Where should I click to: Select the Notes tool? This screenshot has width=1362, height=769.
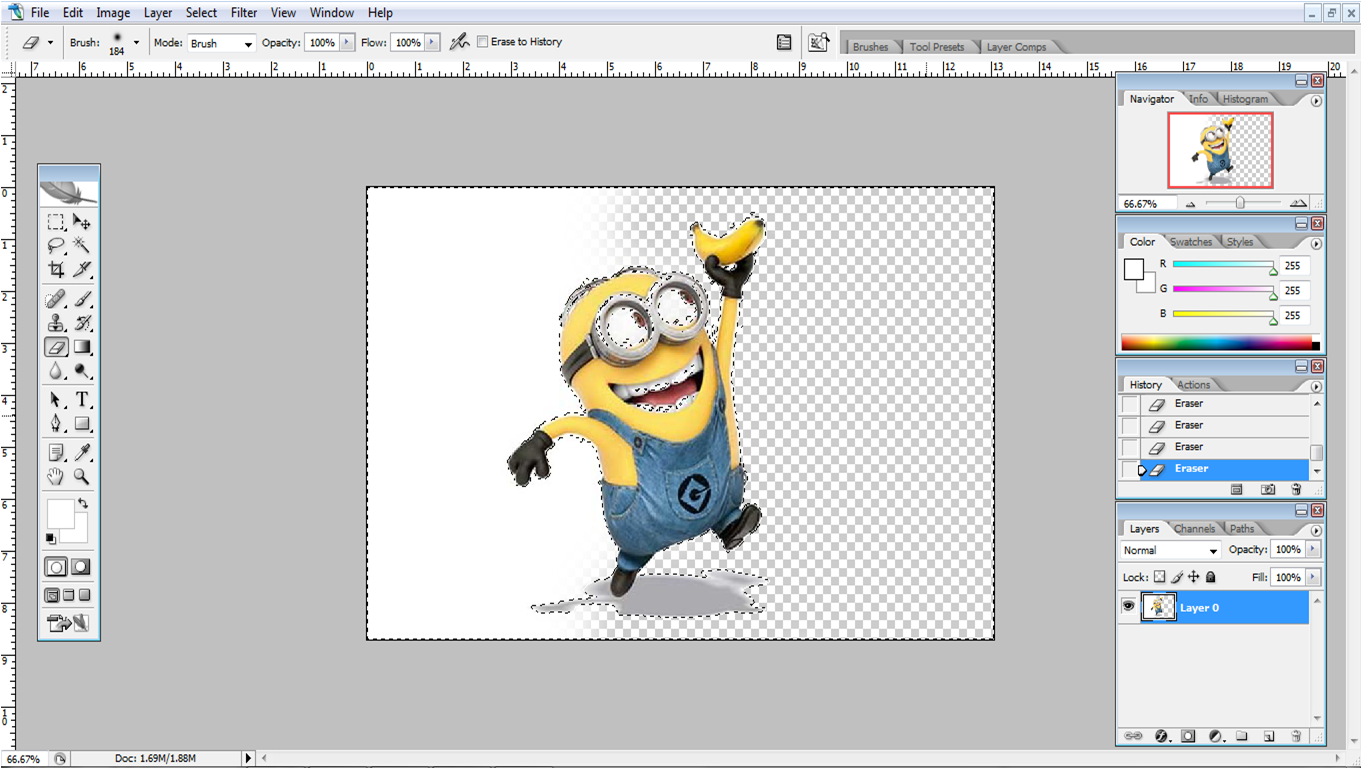[x=56, y=453]
